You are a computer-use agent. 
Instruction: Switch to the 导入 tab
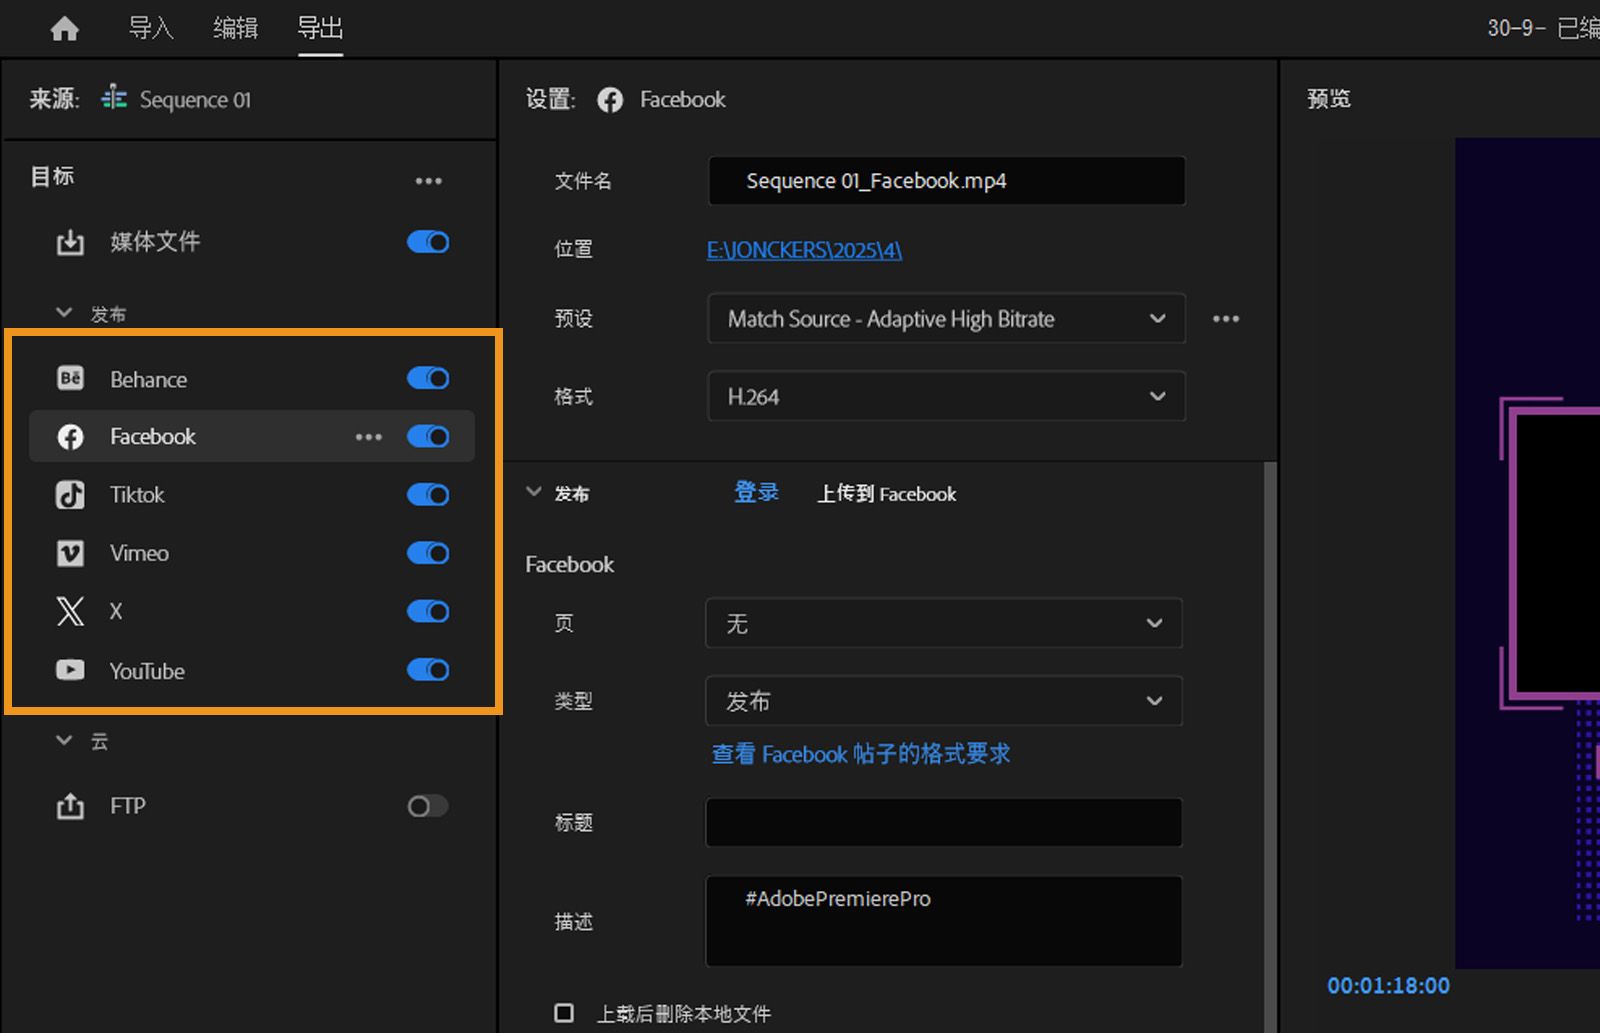[151, 28]
